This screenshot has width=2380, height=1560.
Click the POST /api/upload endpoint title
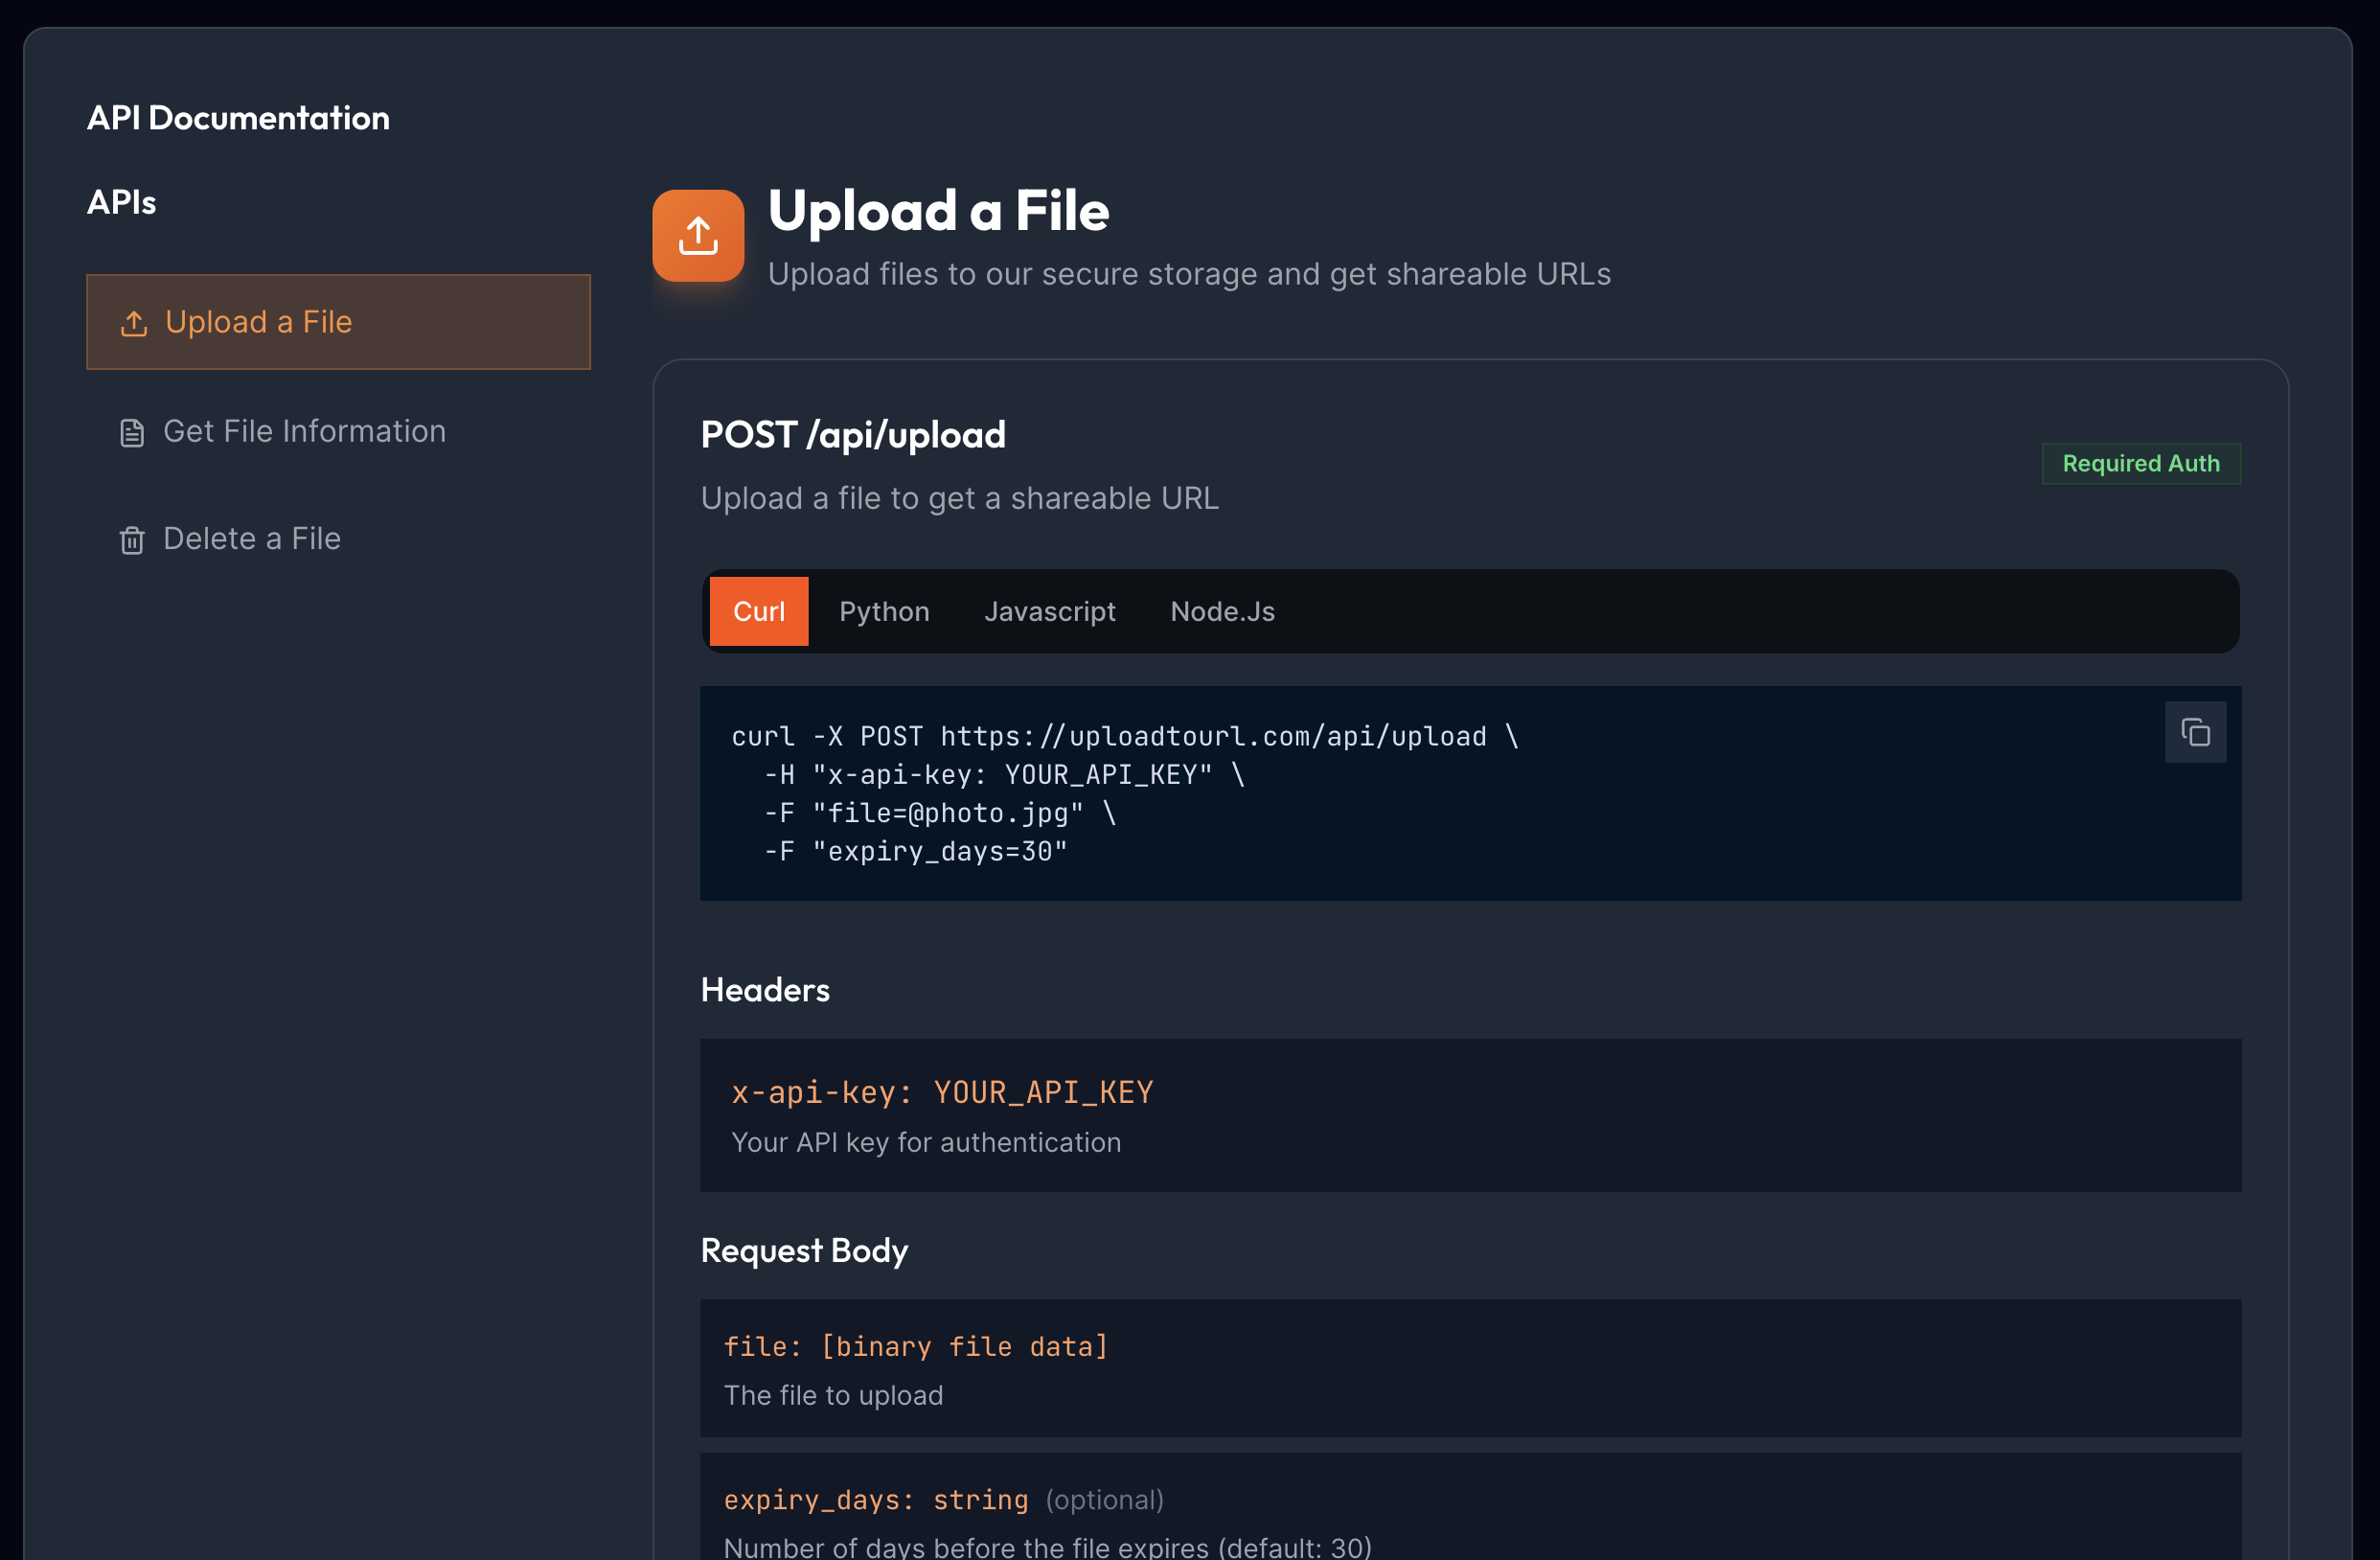coord(853,434)
